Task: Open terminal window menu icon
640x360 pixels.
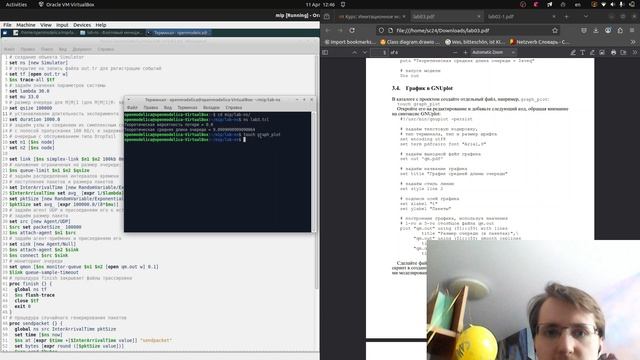Action: [x=129, y=100]
